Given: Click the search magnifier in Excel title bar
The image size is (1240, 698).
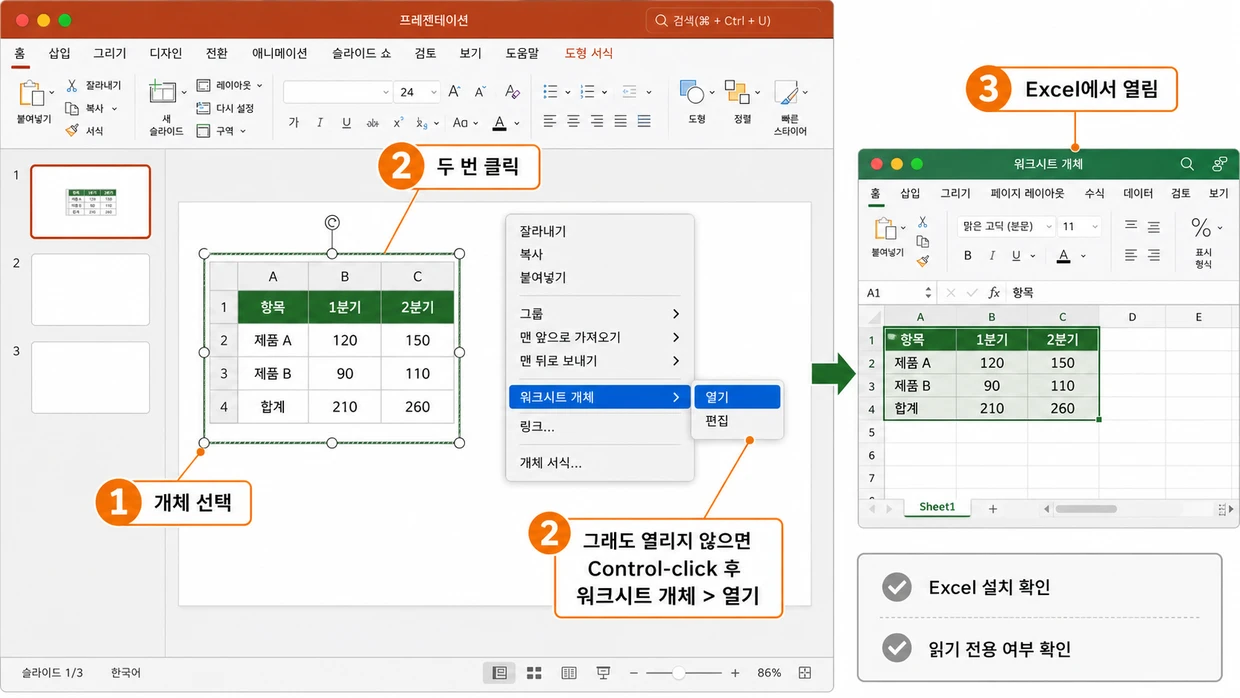Looking at the screenshot, I should (x=1187, y=164).
